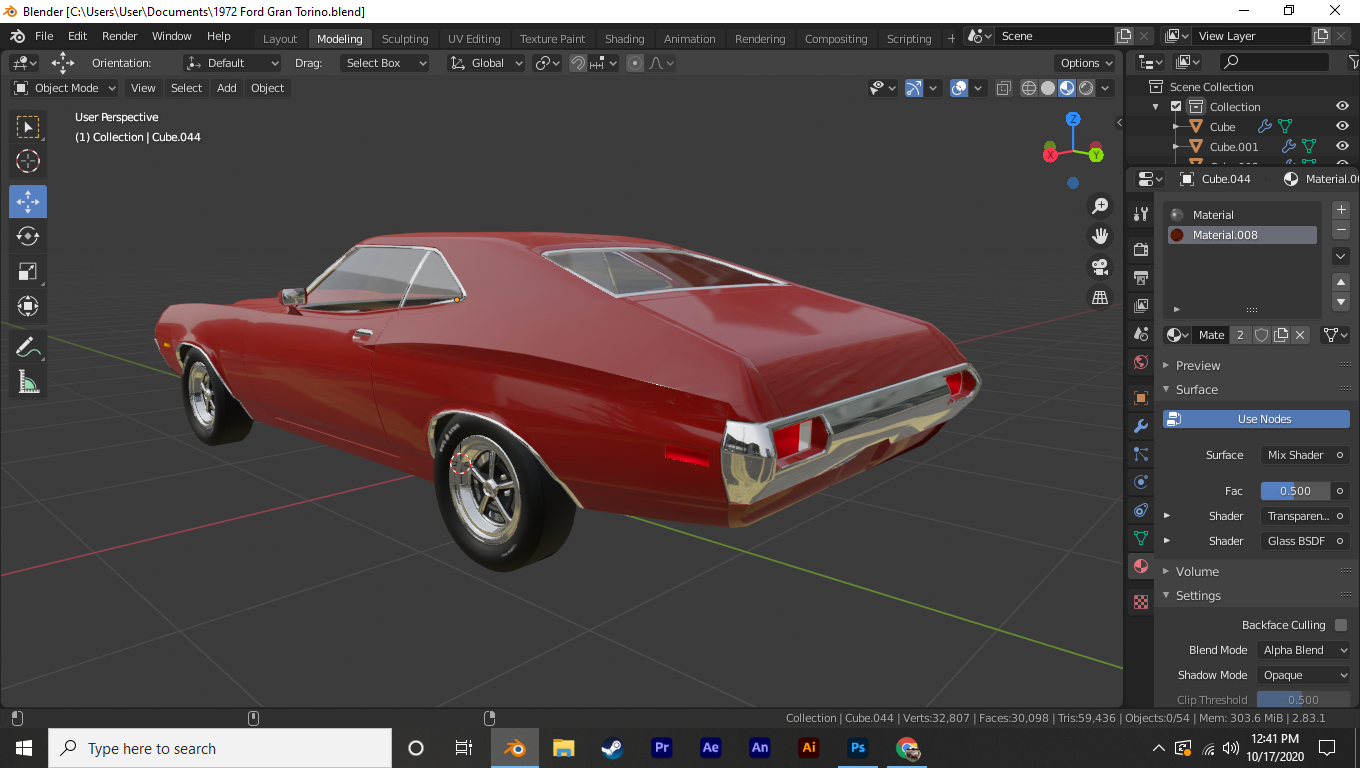Image resolution: width=1360 pixels, height=768 pixels.
Task: Open the Object Mode dropdown
Action: click(x=65, y=88)
